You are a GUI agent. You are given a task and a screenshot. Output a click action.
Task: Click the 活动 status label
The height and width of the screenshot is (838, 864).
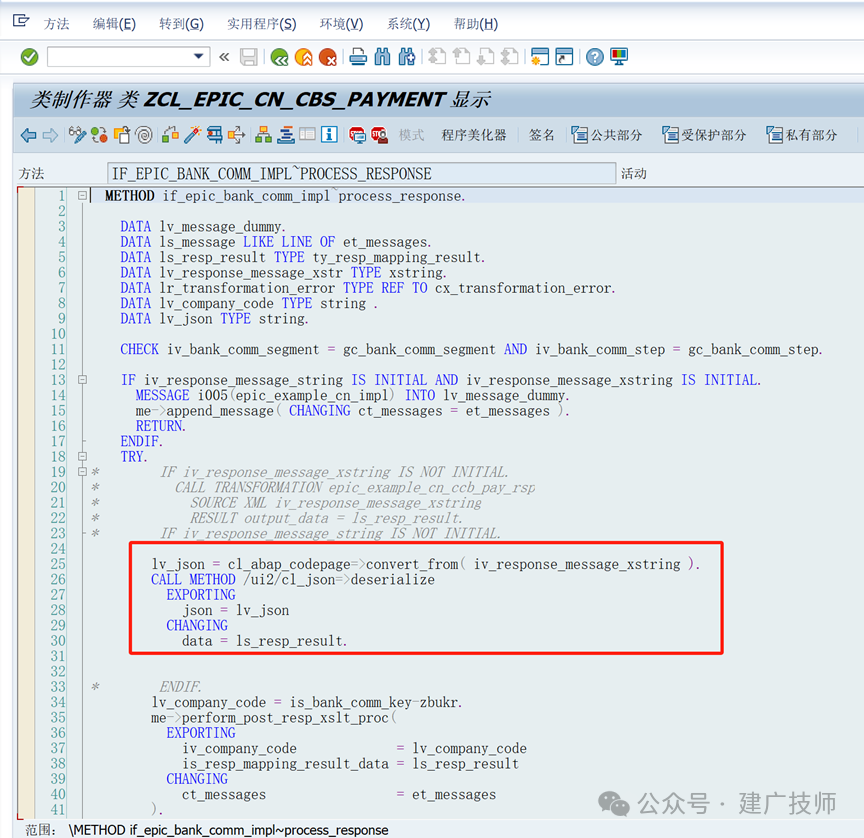(634, 174)
